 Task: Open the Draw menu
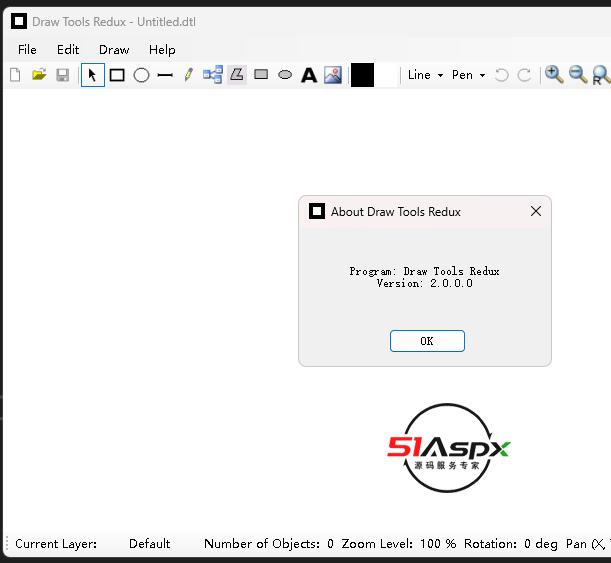pyautogui.click(x=114, y=50)
